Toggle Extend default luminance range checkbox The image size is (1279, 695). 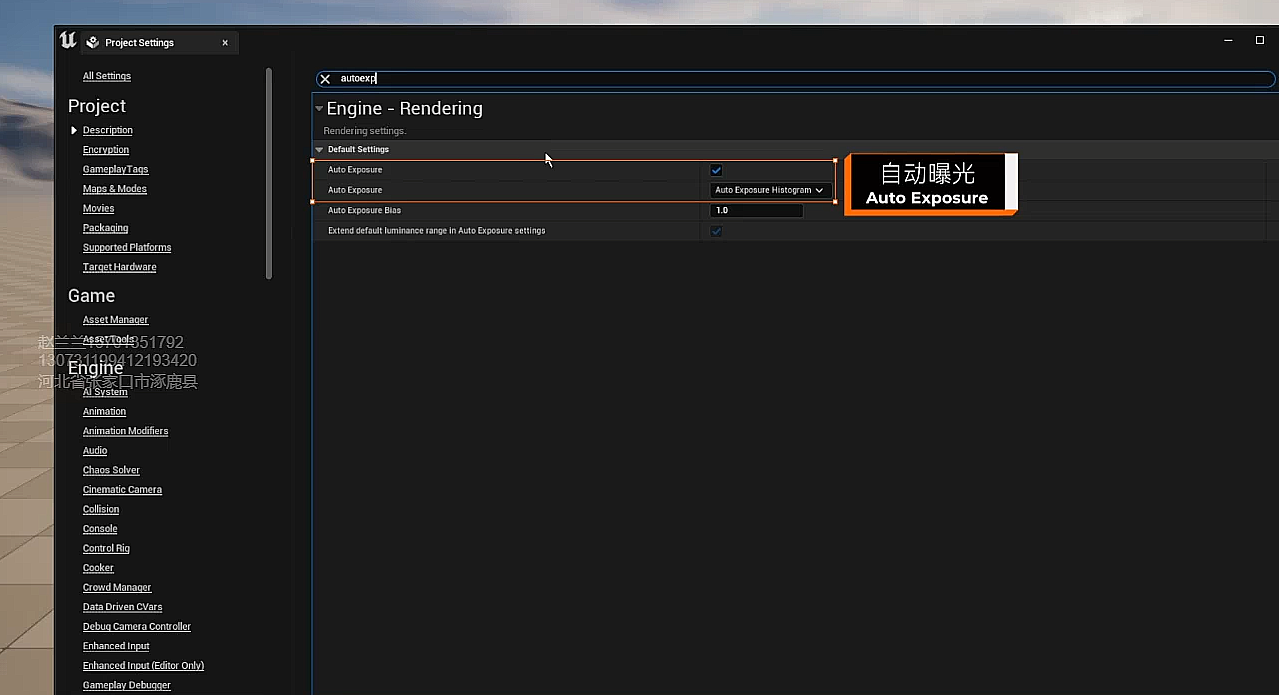716,231
